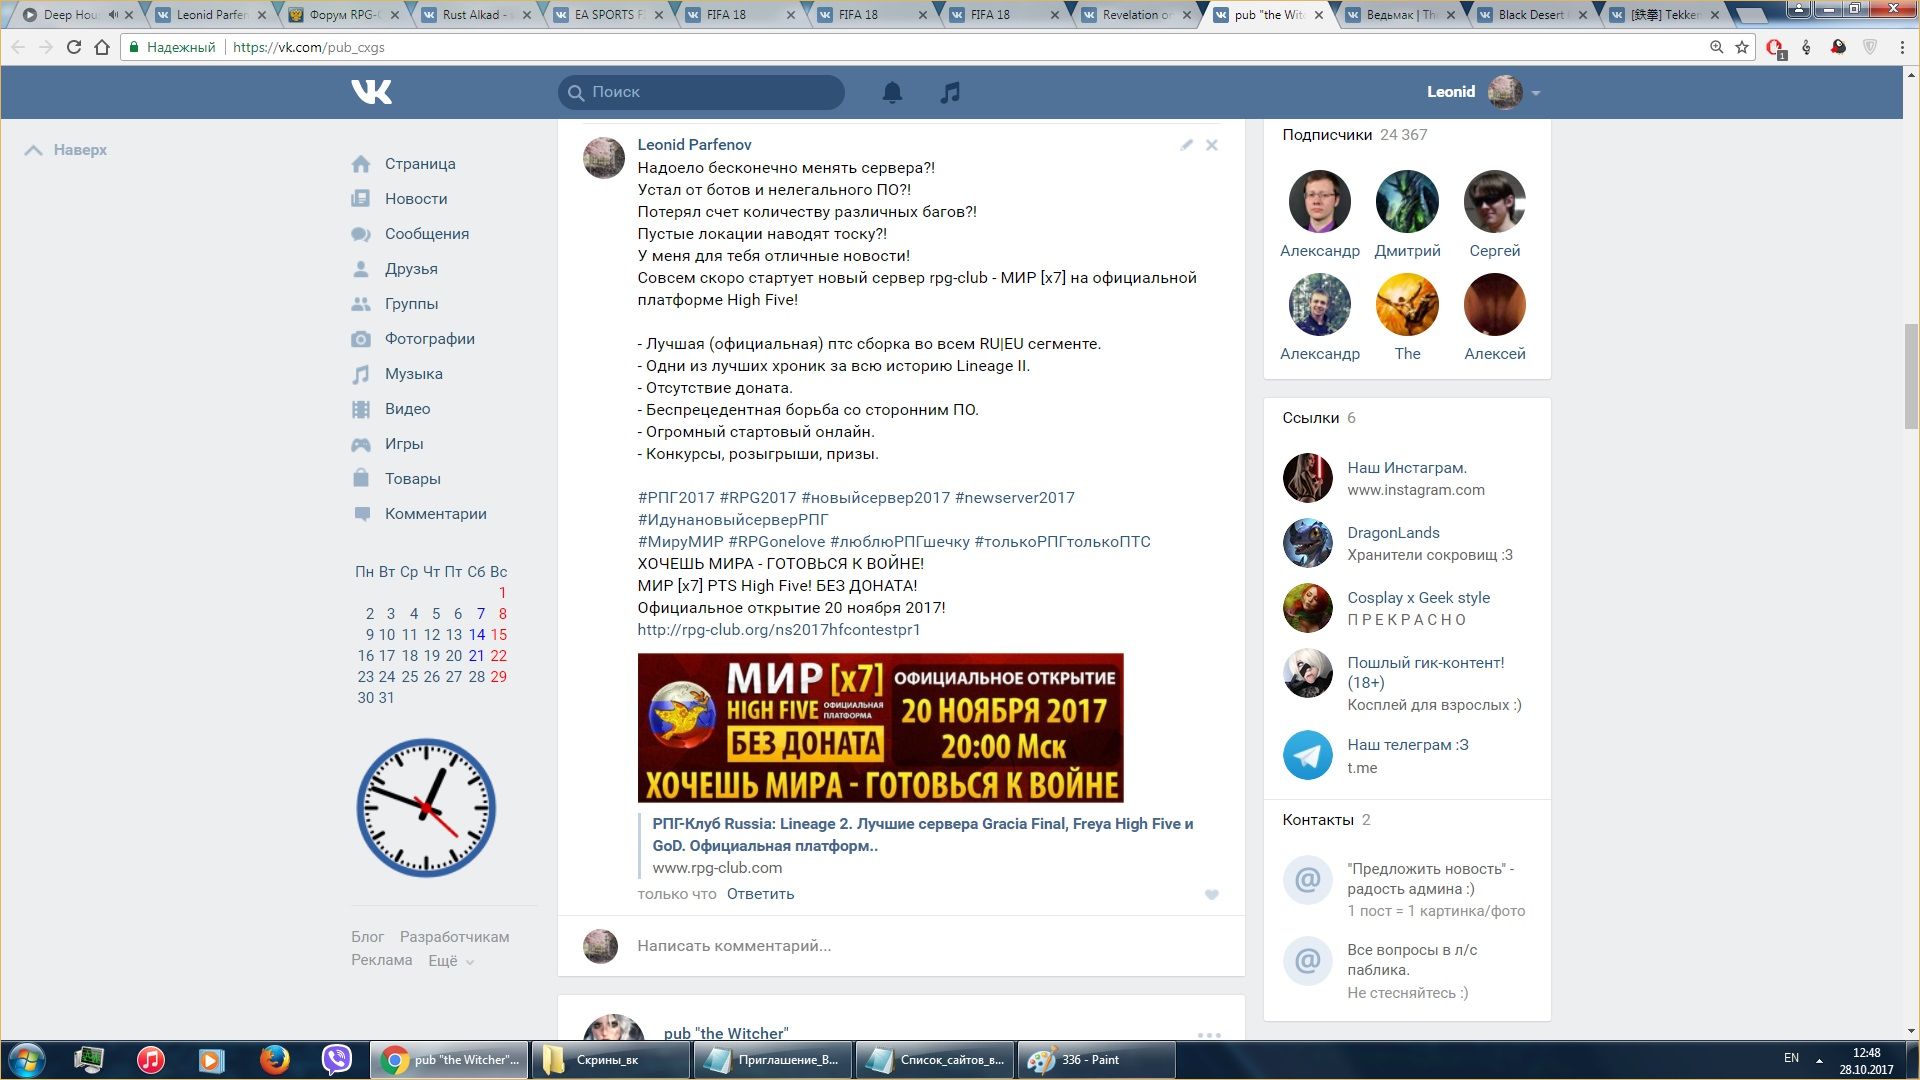1920x1080 pixels.
Task: Click the VK logo in the header
Action: click(x=371, y=92)
